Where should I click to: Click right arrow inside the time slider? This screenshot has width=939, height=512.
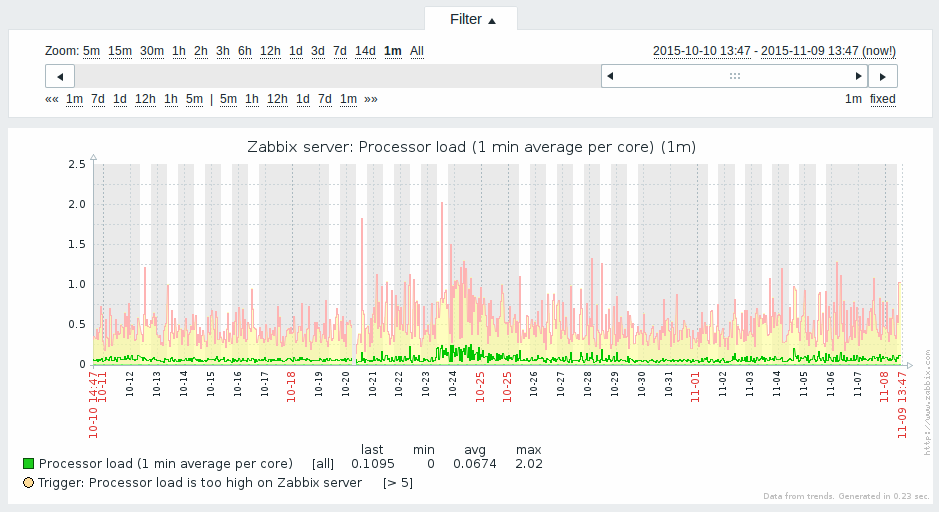858,76
